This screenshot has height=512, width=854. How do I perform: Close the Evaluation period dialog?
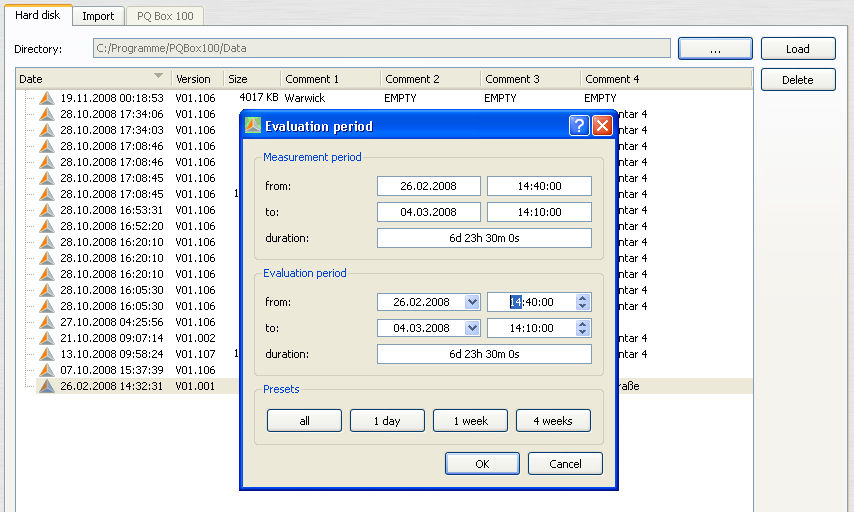point(602,126)
